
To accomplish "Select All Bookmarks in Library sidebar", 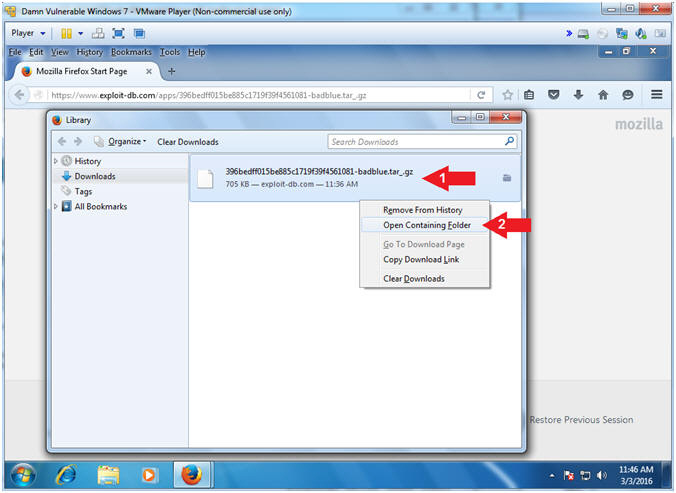I will tap(100, 206).
